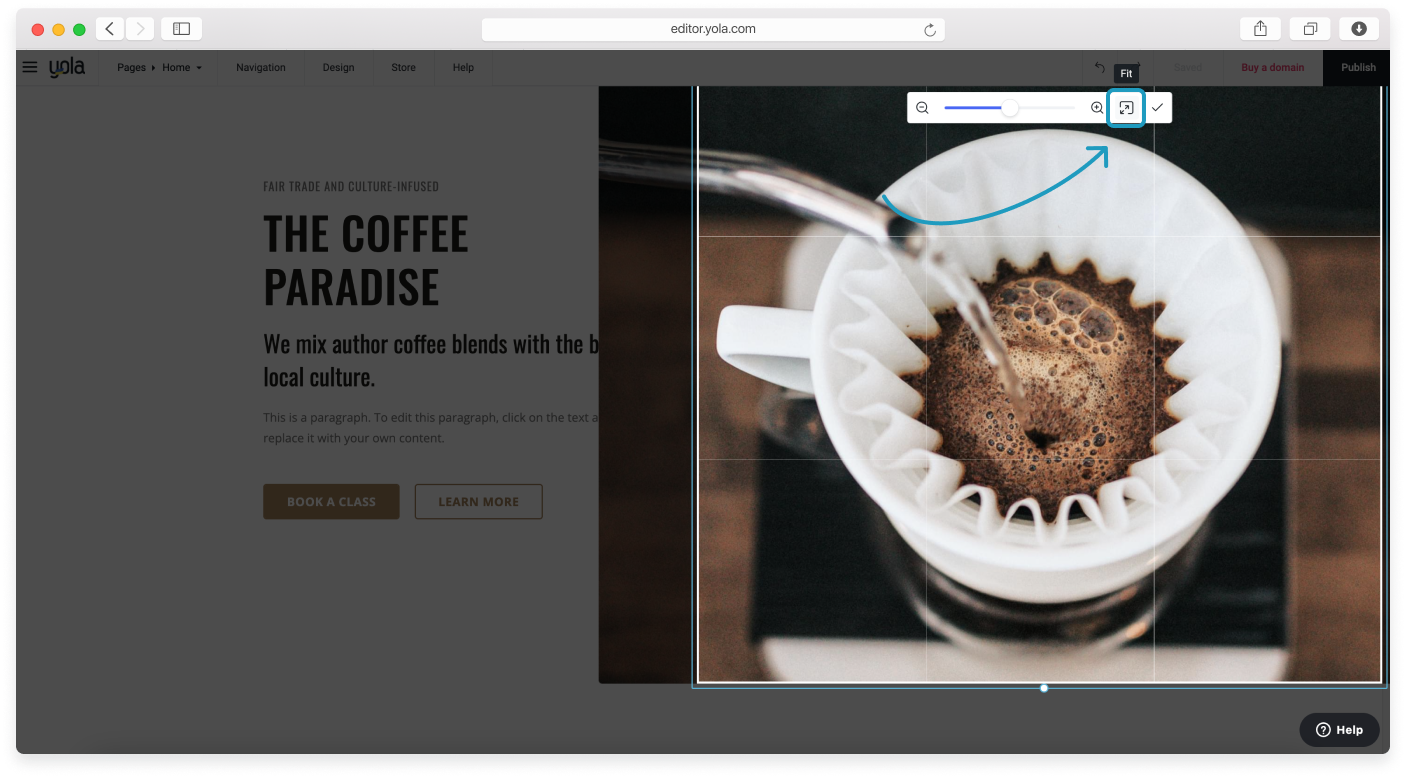The image size is (1406, 778).
Task: Click the zoom out magnifier icon
Action: pyautogui.click(x=922, y=108)
